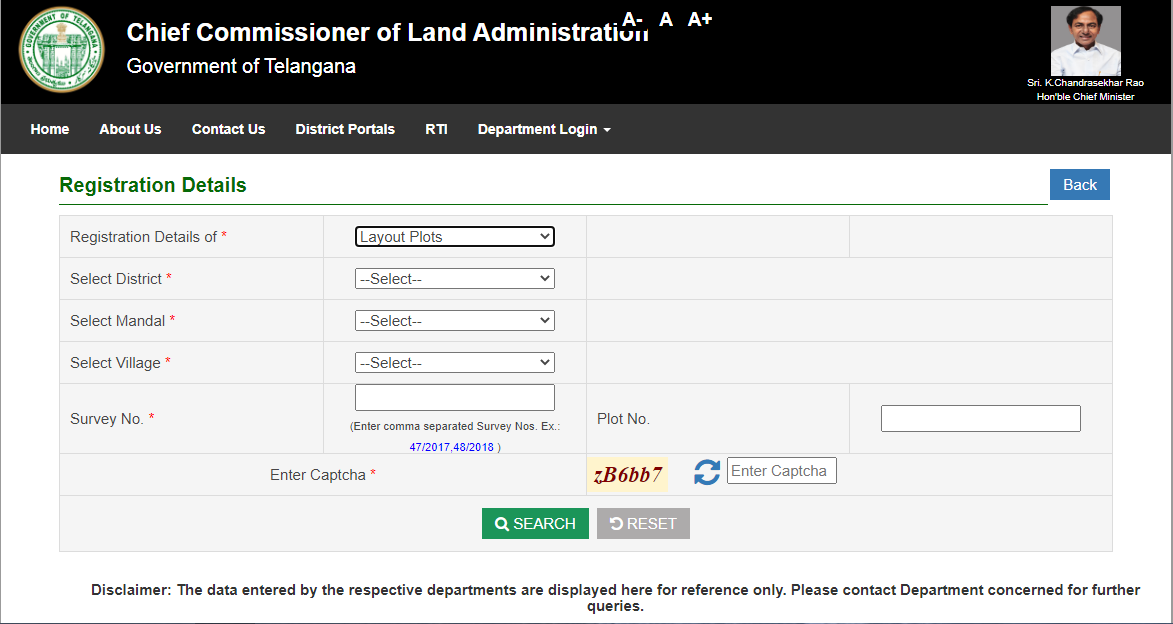This screenshot has width=1173, height=624.
Task: Click into the Enter Captcha text box
Action: (781, 471)
